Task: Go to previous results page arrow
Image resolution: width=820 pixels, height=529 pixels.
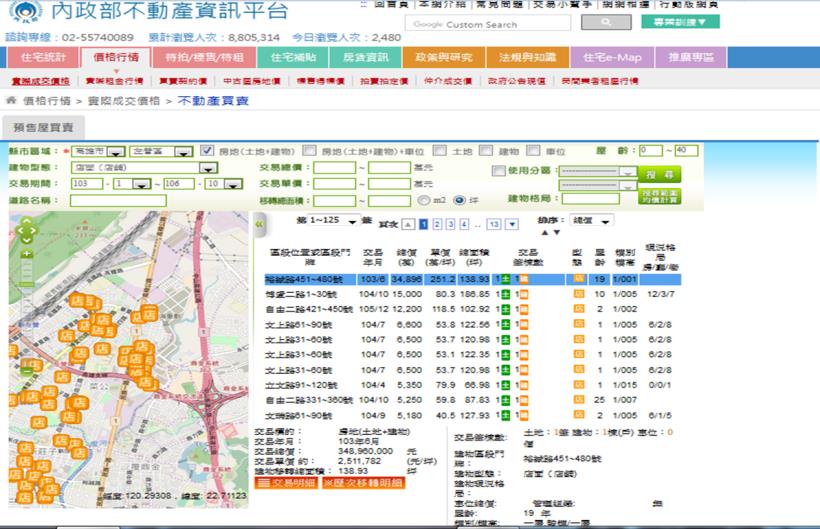Action: click(408, 224)
